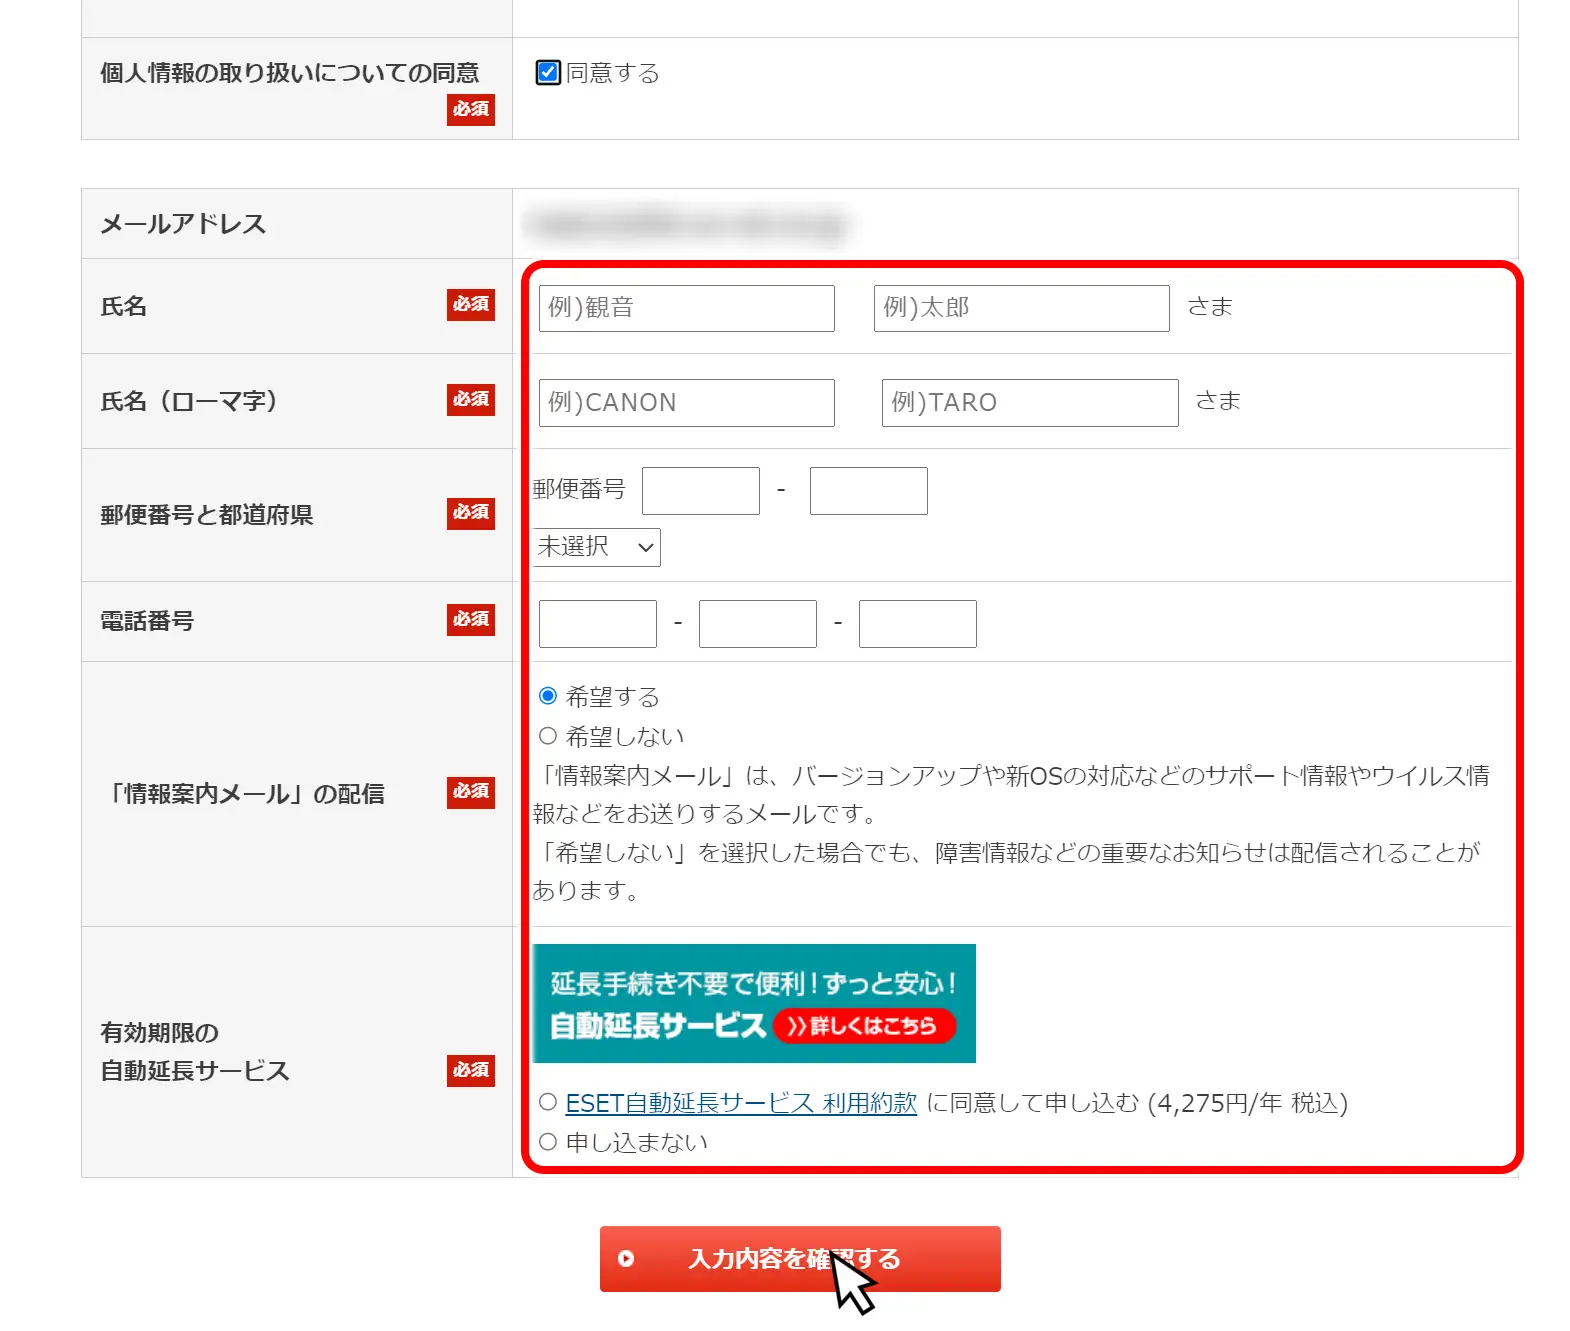Viewport: 1570px width, 1331px height.
Task: Select the 希望しない radio option
Action: 548,736
